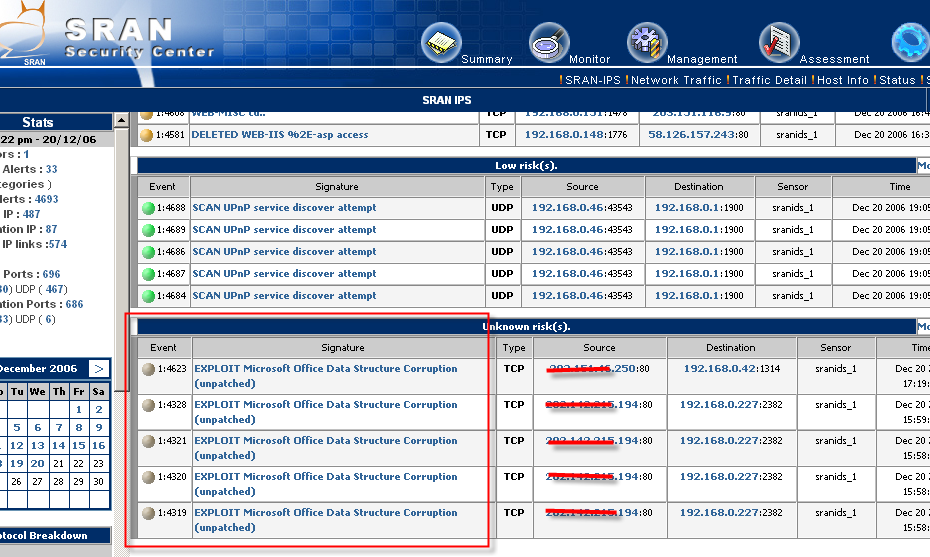Click destination IP 192.168.0.42
The height and width of the screenshot is (557, 930).
721,368
